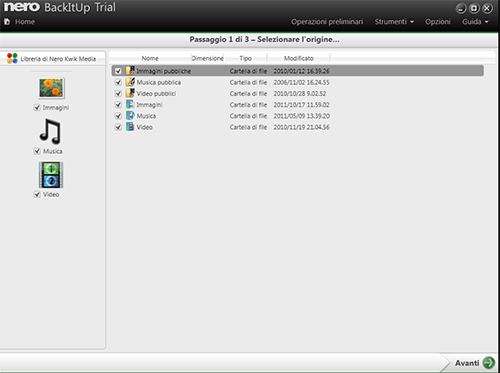The height and width of the screenshot is (373, 500).
Task: Maximize the Nero BackItUp window
Action: point(474,8)
